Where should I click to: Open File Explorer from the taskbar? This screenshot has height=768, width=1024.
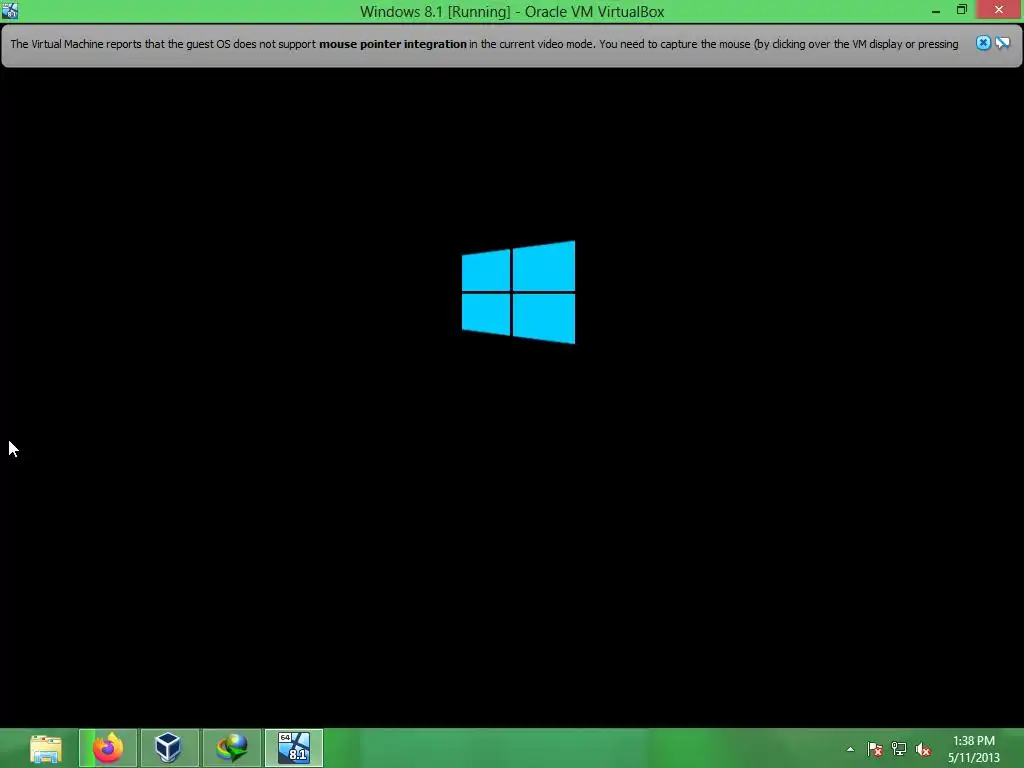coord(46,748)
